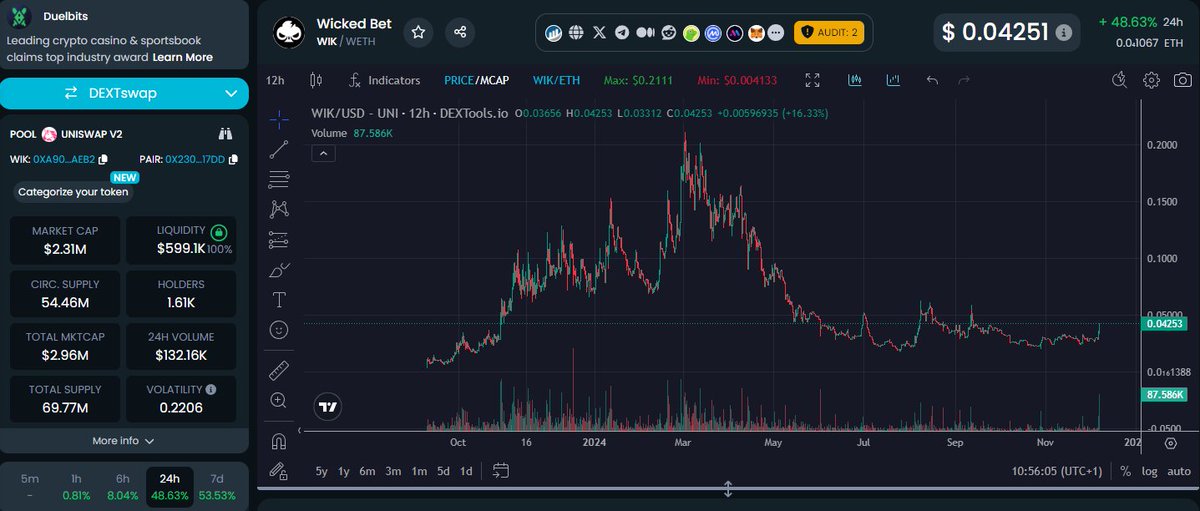Select the zoom in tool
The width and height of the screenshot is (1200, 511).
[279, 400]
